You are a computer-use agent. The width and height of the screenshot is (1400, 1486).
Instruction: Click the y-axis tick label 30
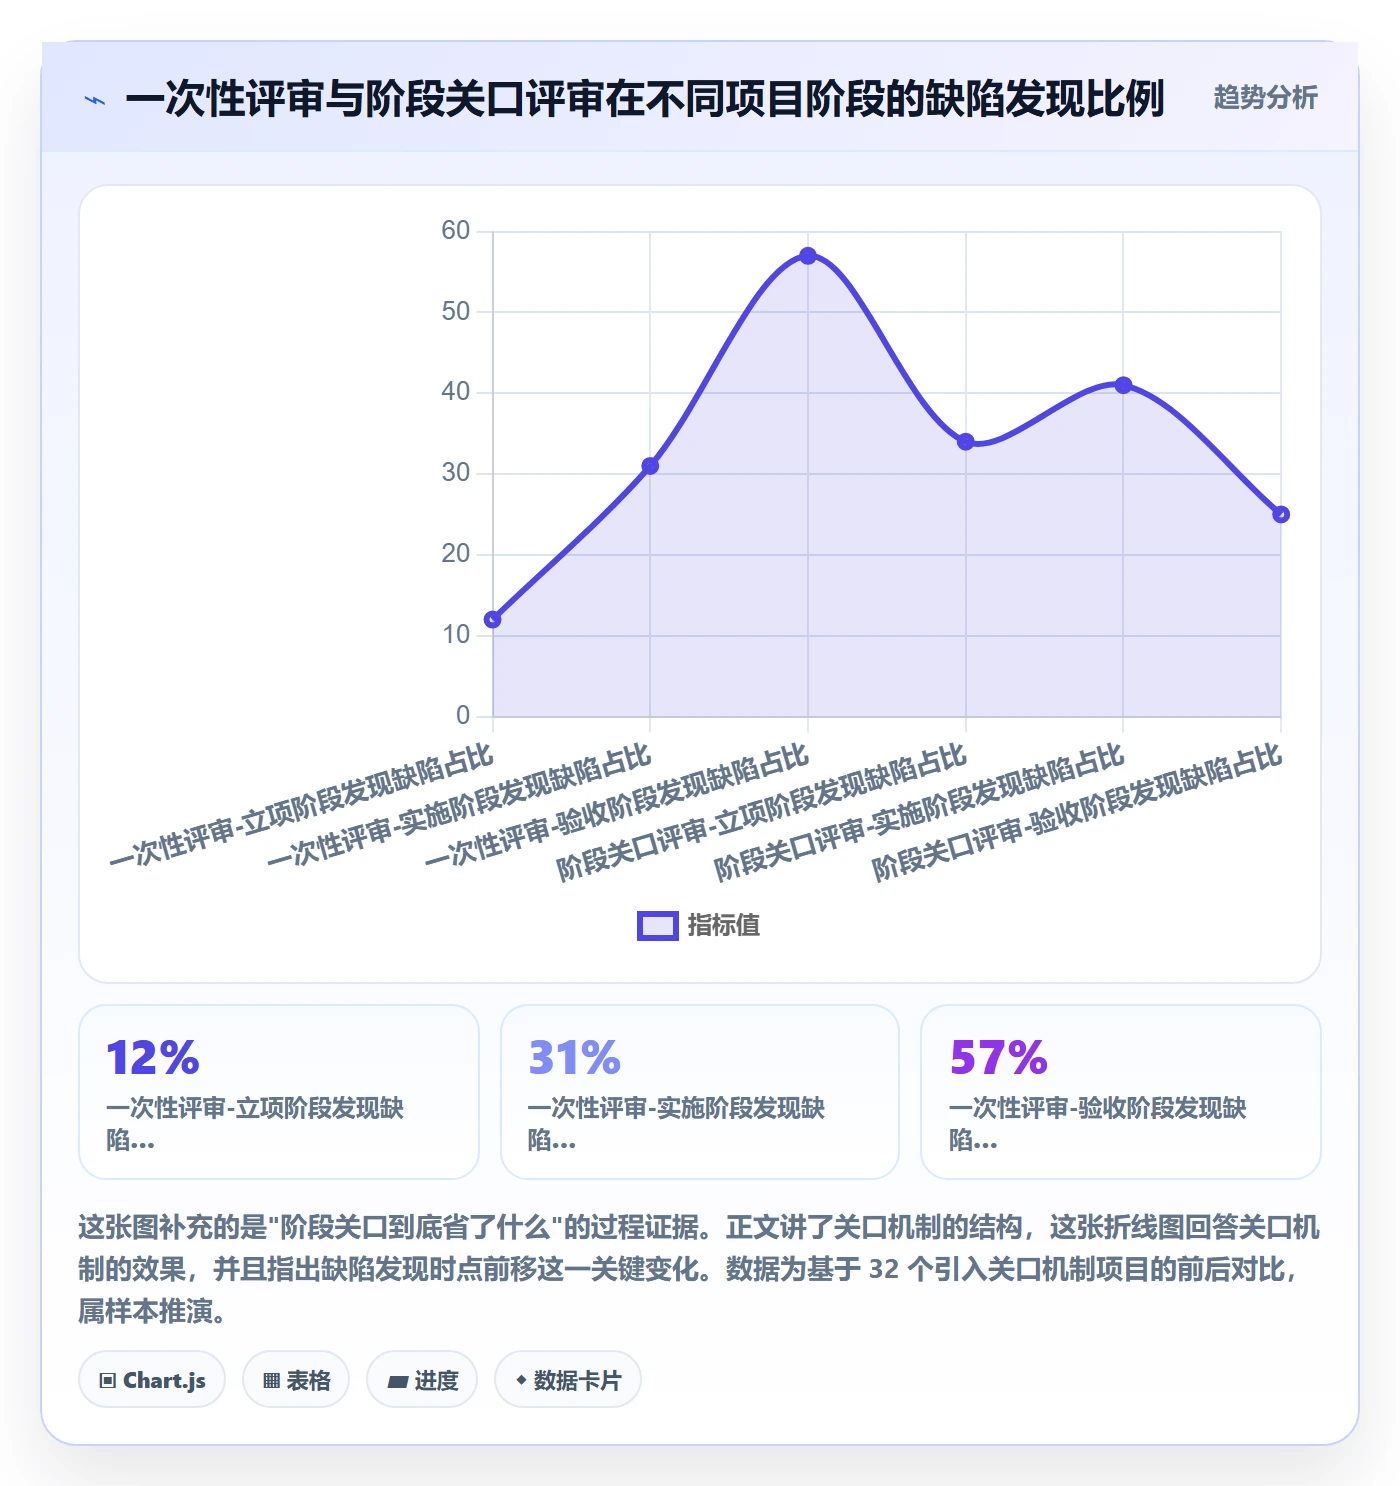click(x=456, y=473)
